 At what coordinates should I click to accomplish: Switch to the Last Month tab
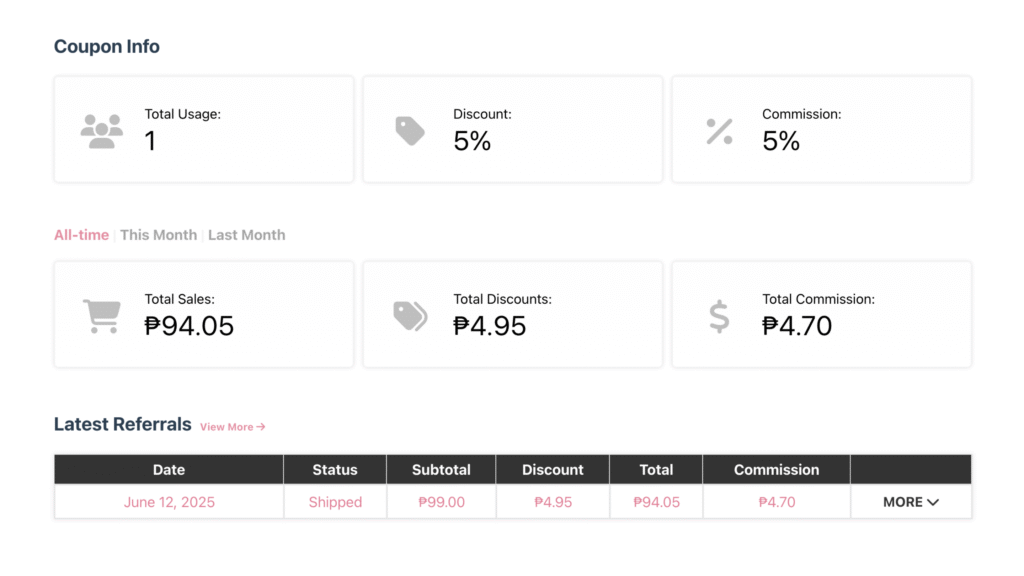click(246, 235)
